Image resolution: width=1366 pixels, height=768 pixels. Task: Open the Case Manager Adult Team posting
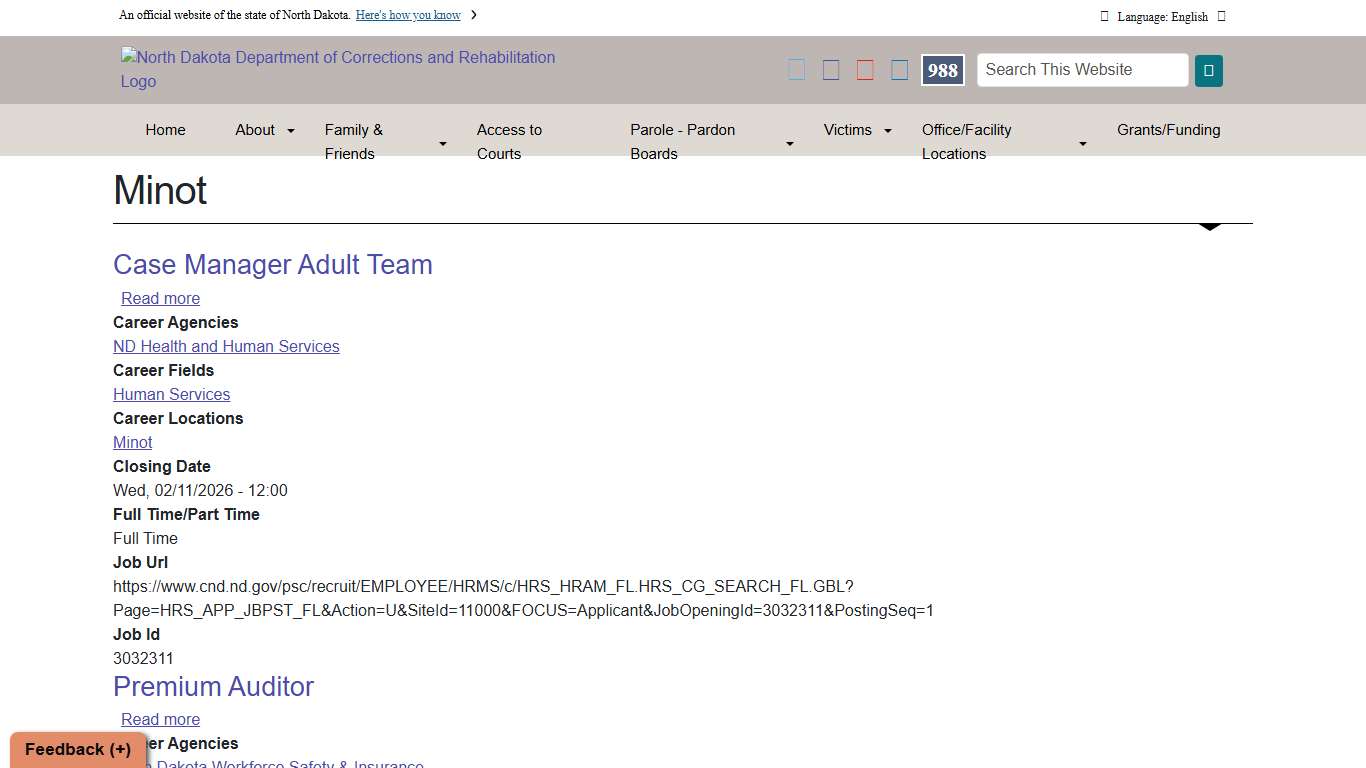click(x=273, y=265)
